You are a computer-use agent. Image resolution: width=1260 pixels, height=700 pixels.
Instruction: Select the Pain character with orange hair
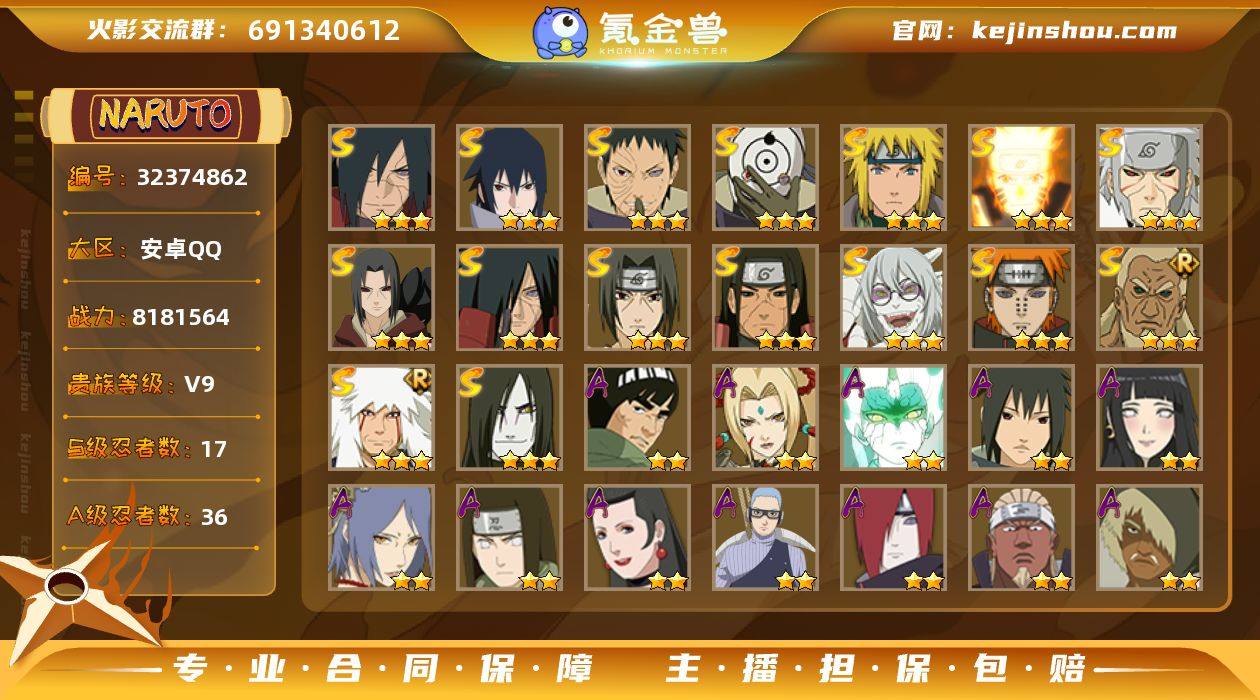pos(1021,298)
